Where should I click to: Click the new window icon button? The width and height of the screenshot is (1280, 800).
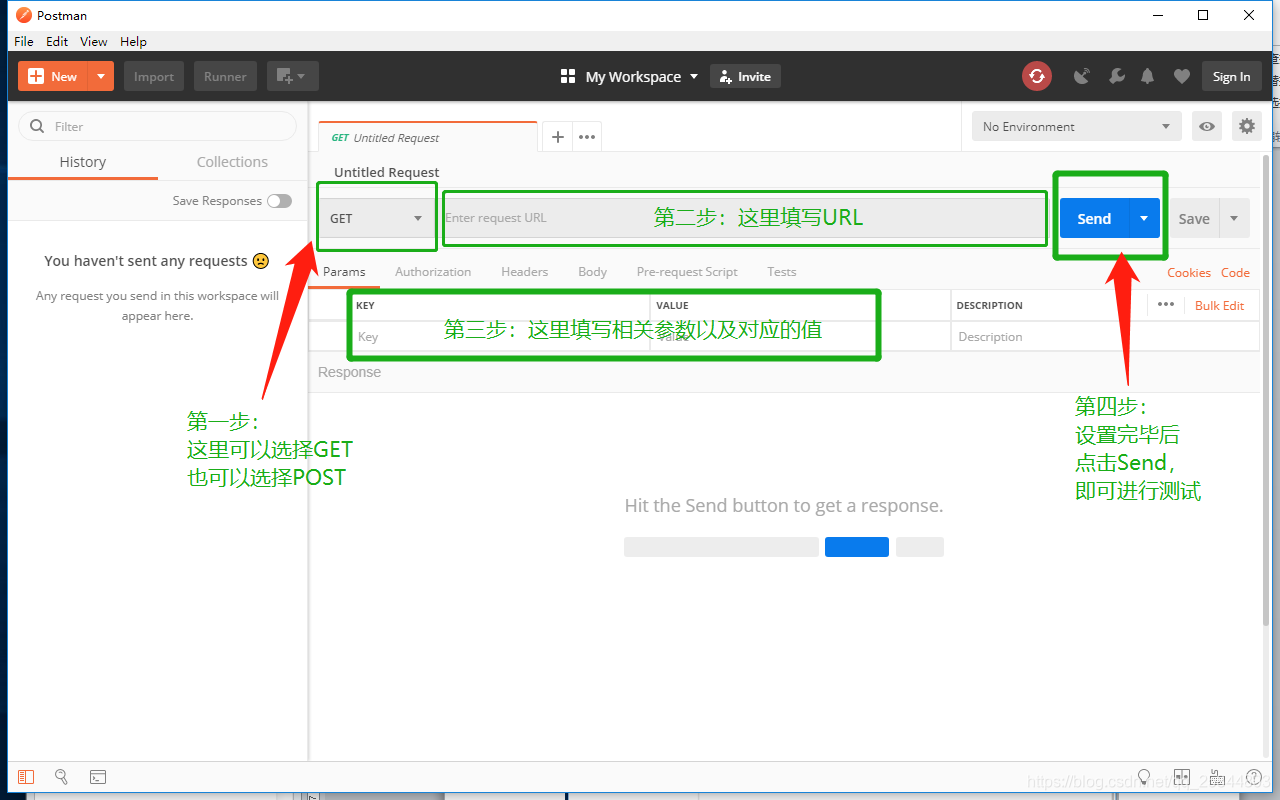click(x=293, y=76)
